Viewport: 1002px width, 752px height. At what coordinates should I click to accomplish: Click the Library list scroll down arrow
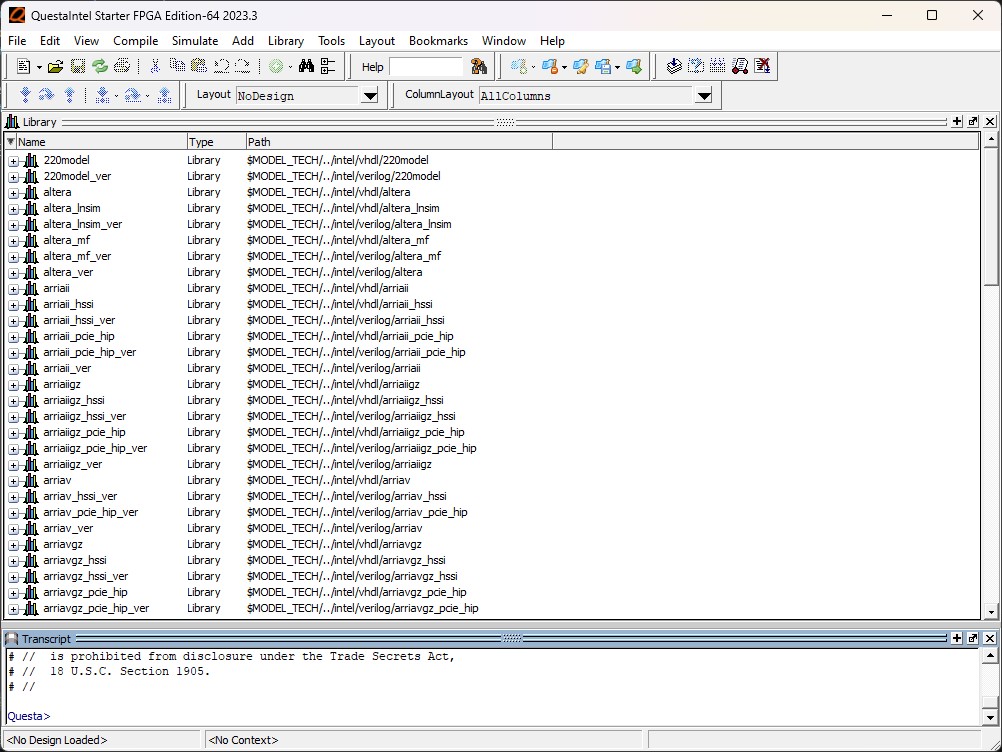990,612
